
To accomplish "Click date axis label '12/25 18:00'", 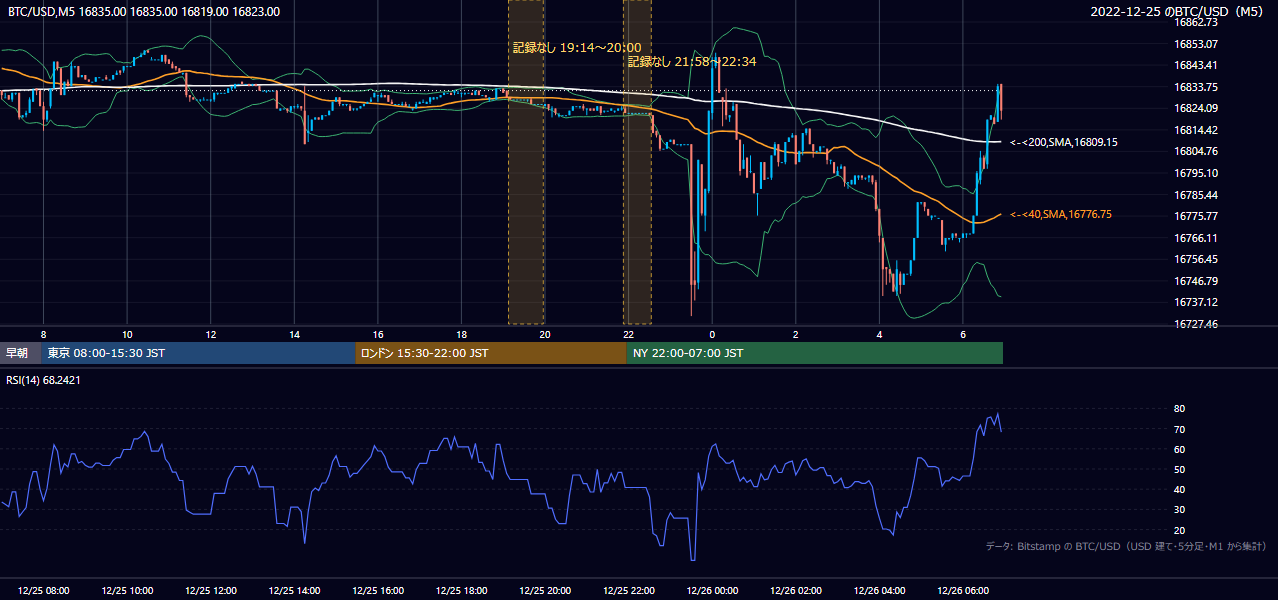I will 462,590.
